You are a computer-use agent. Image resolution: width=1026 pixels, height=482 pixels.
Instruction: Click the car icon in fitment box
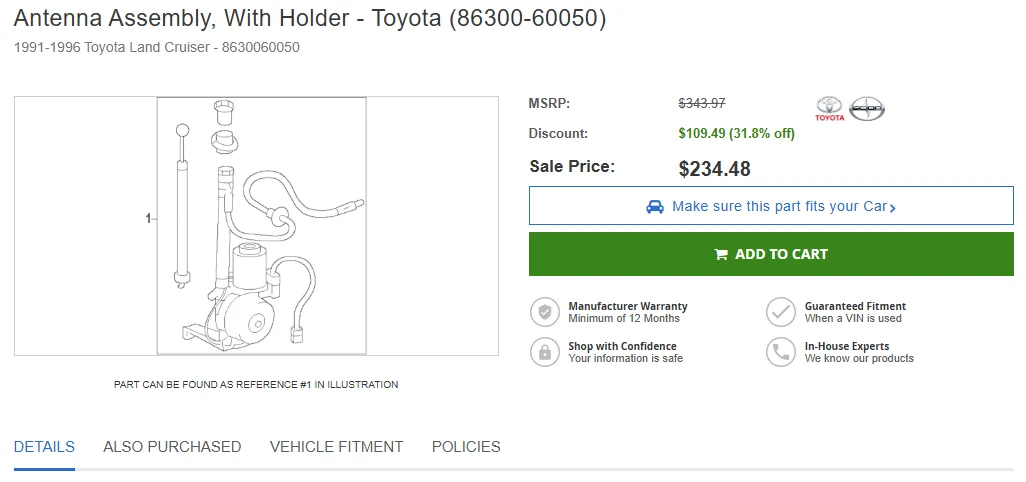(x=655, y=207)
